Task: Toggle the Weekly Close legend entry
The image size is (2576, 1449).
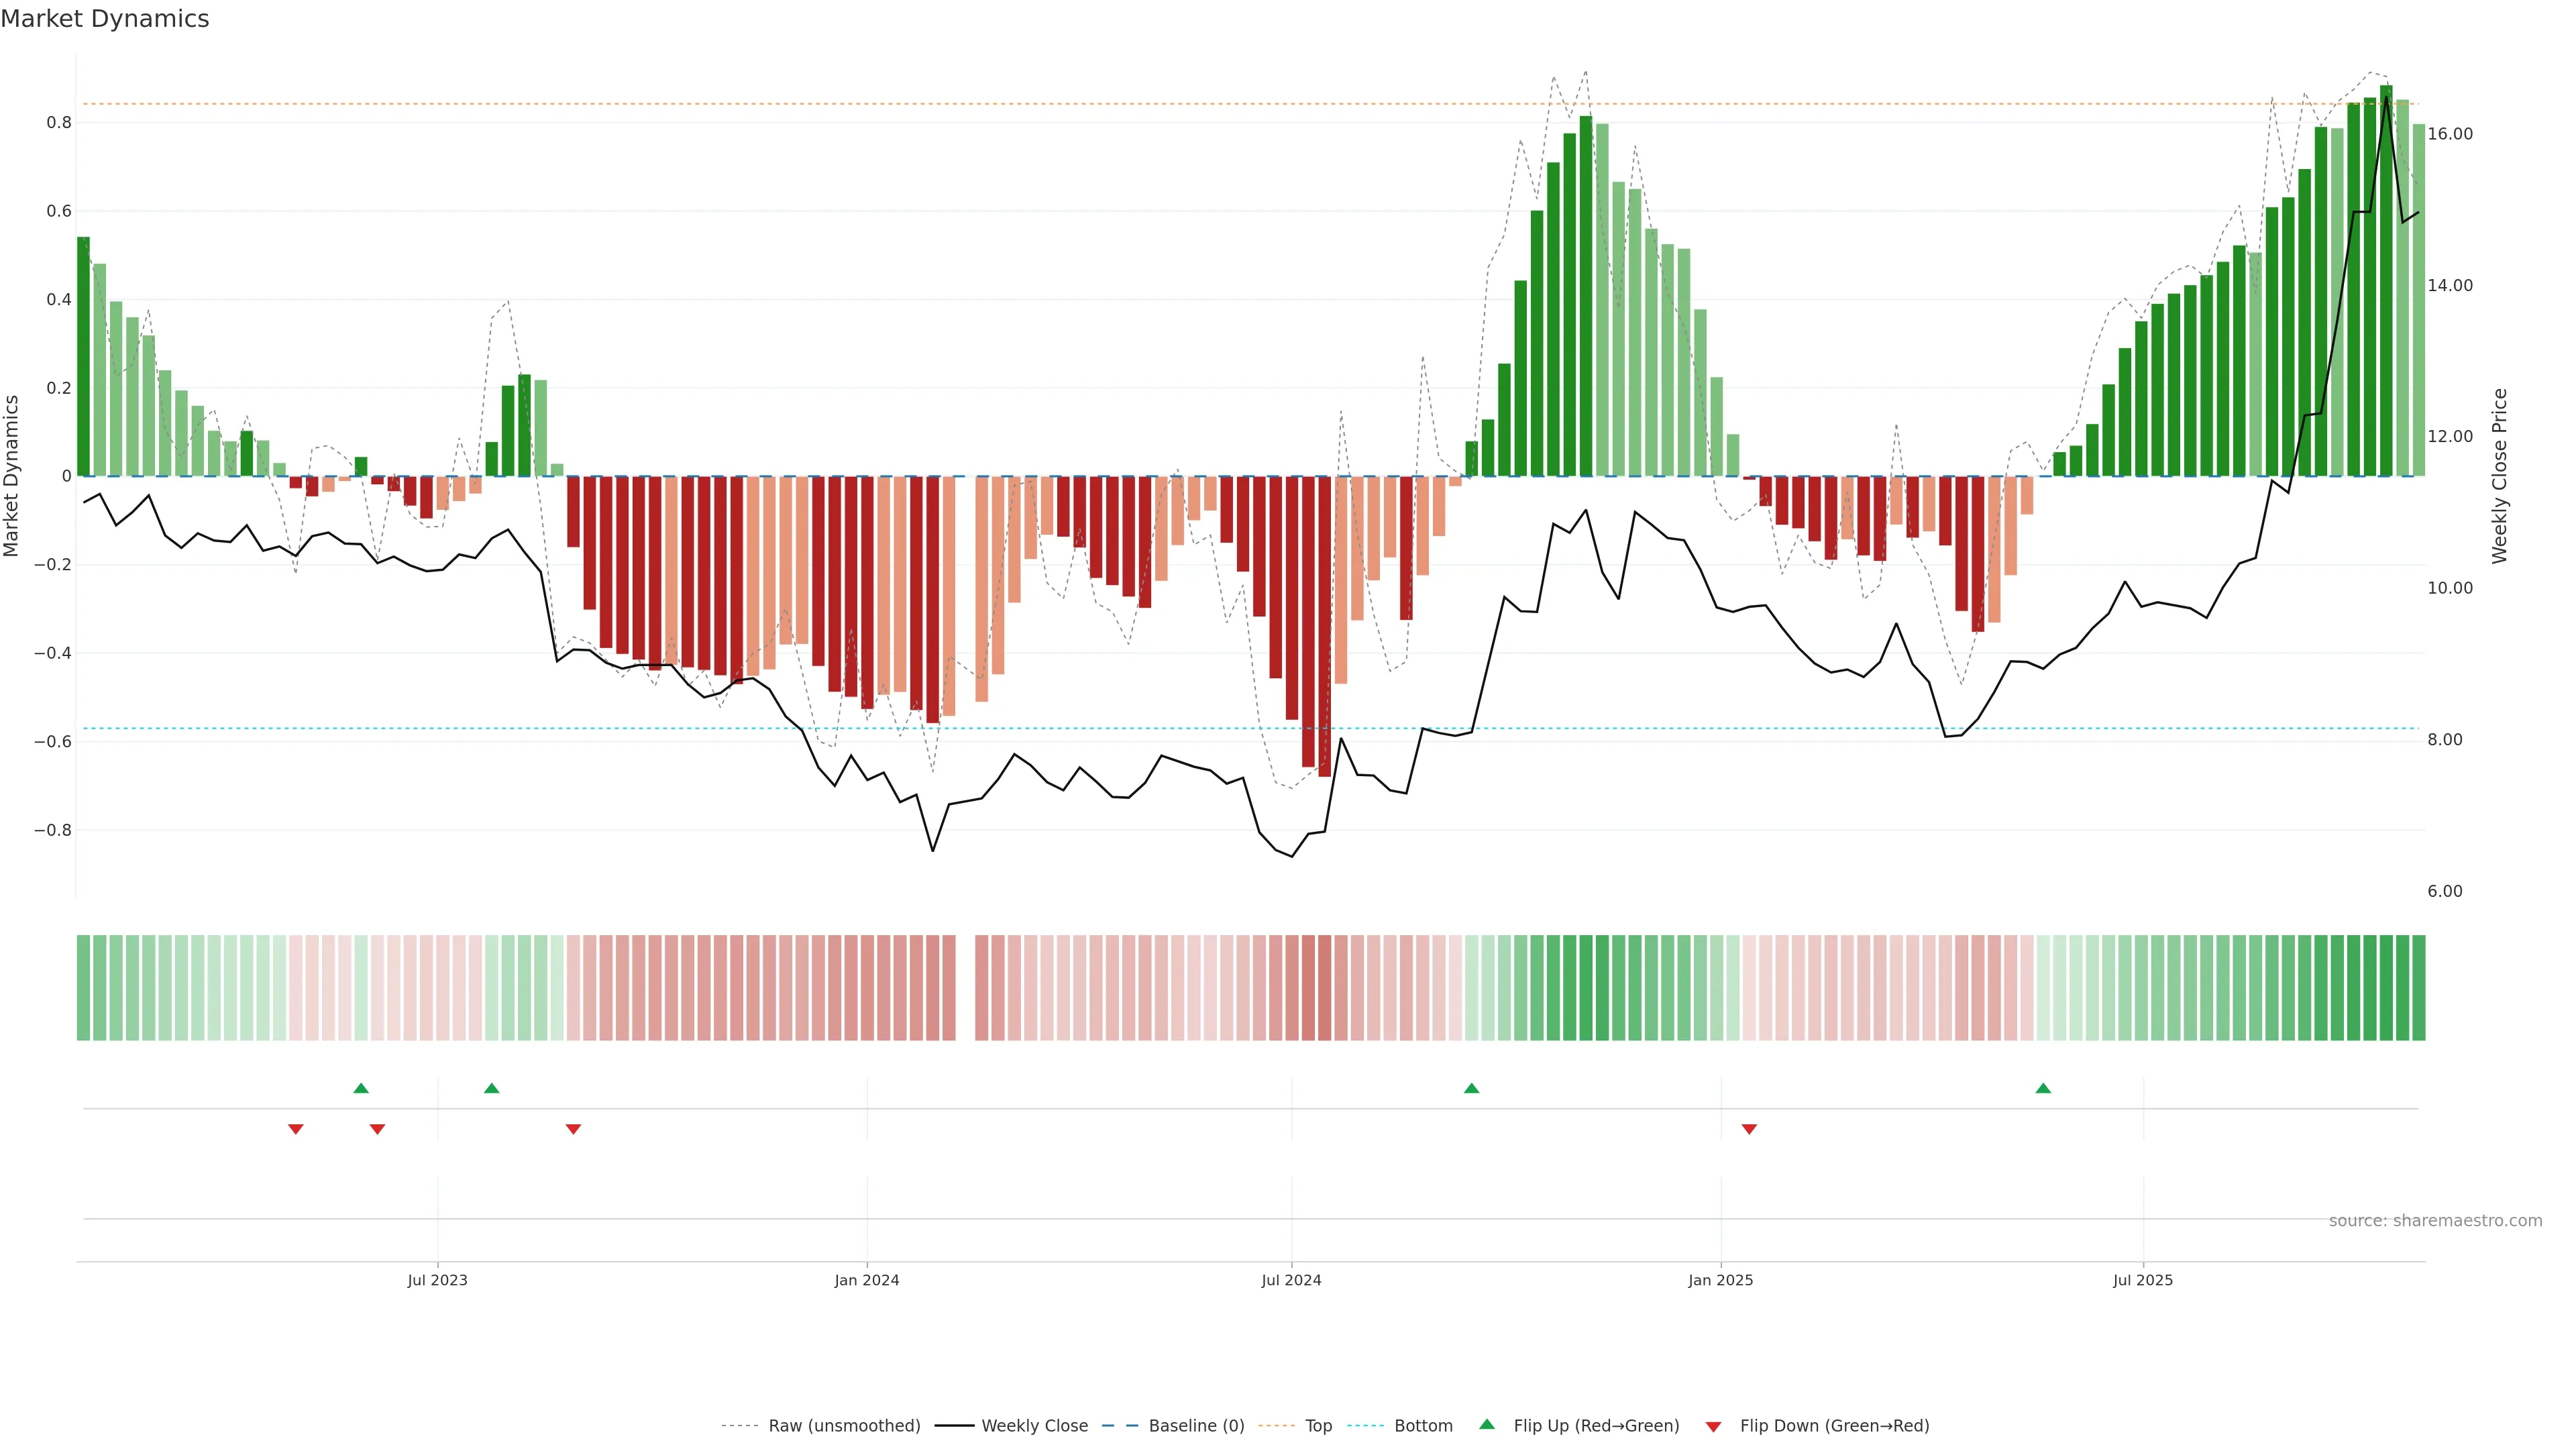Action: pos(1034,1426)
